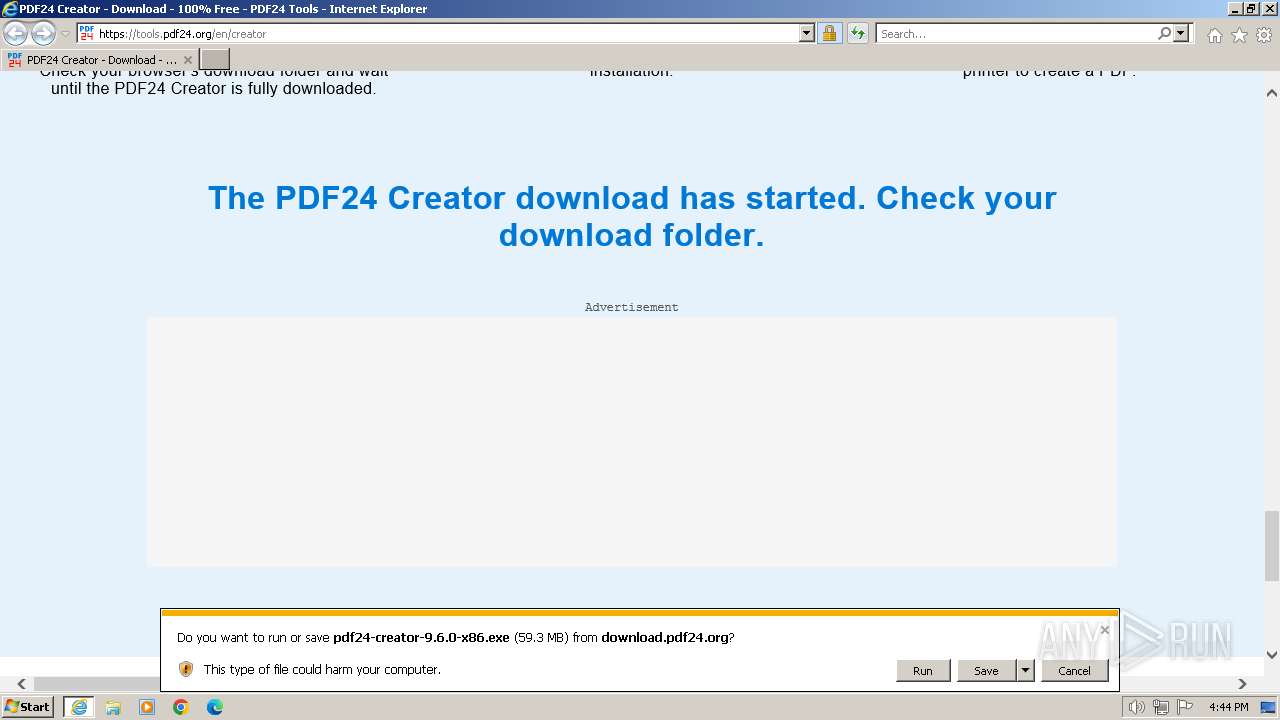Click the show desktop tray icon
Screen dimensions: 1280x720
1268,707
